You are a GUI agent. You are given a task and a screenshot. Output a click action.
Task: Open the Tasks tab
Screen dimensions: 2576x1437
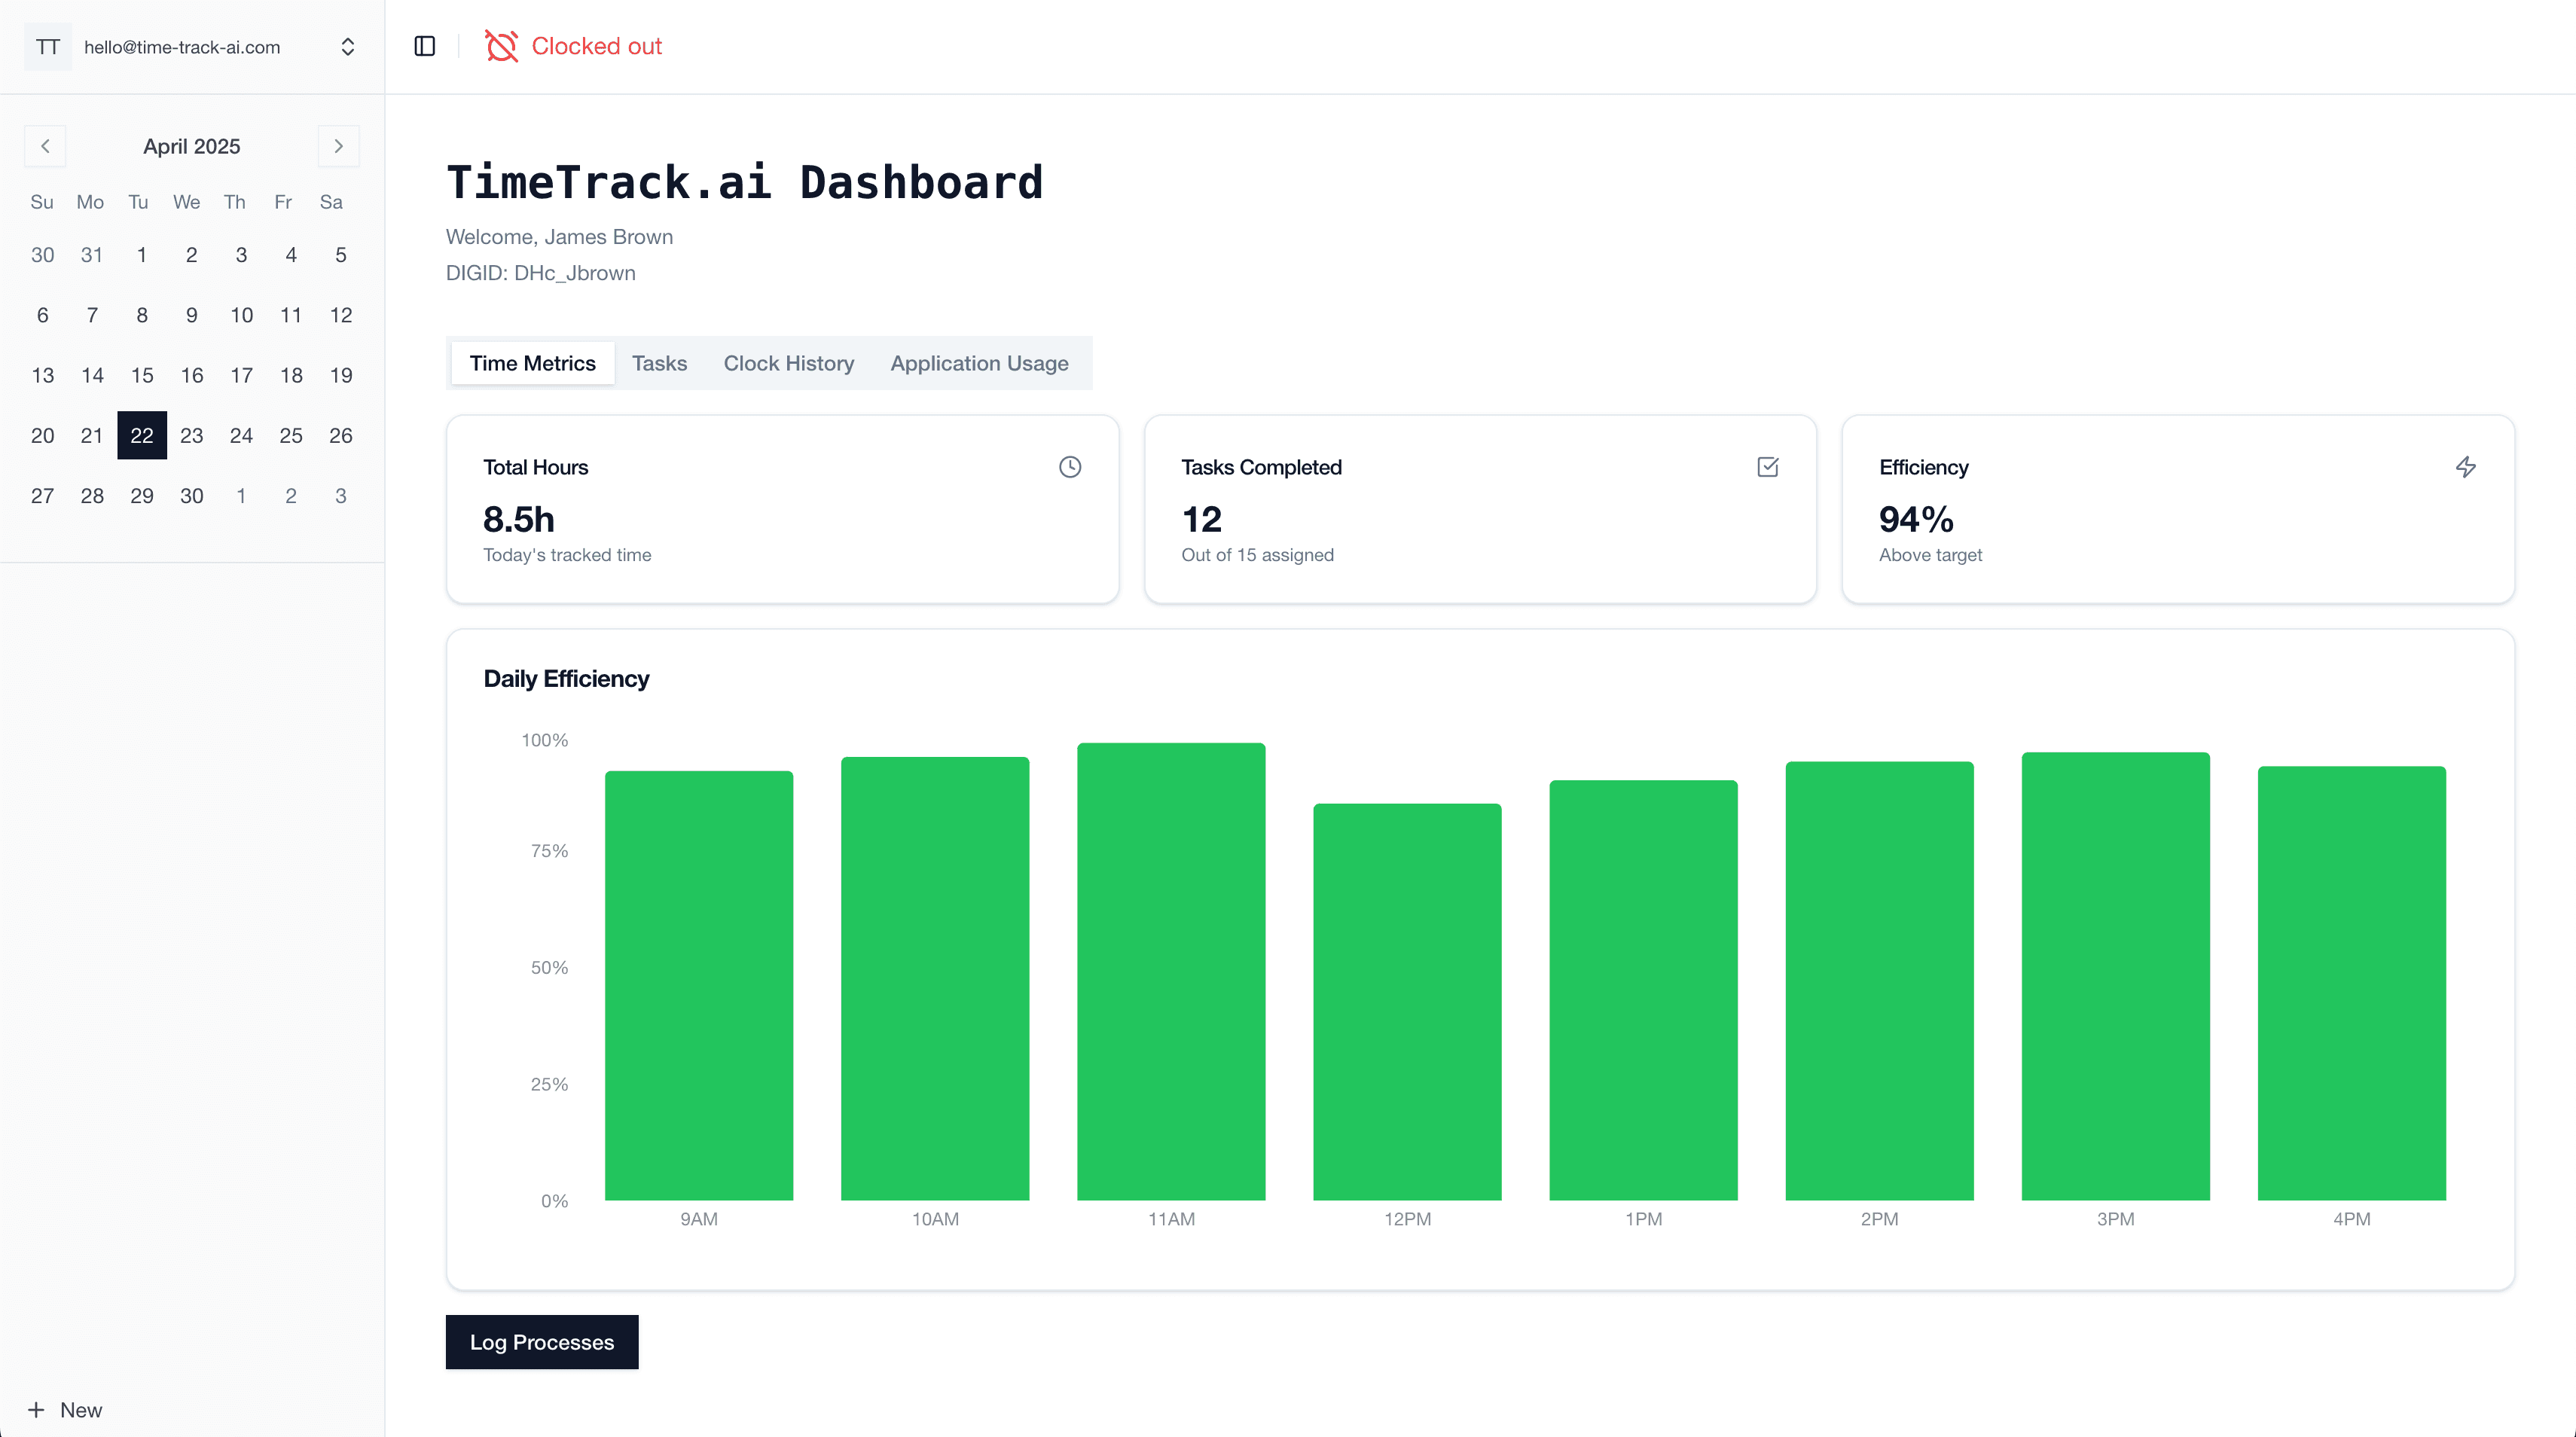click(x=660, y=363)
